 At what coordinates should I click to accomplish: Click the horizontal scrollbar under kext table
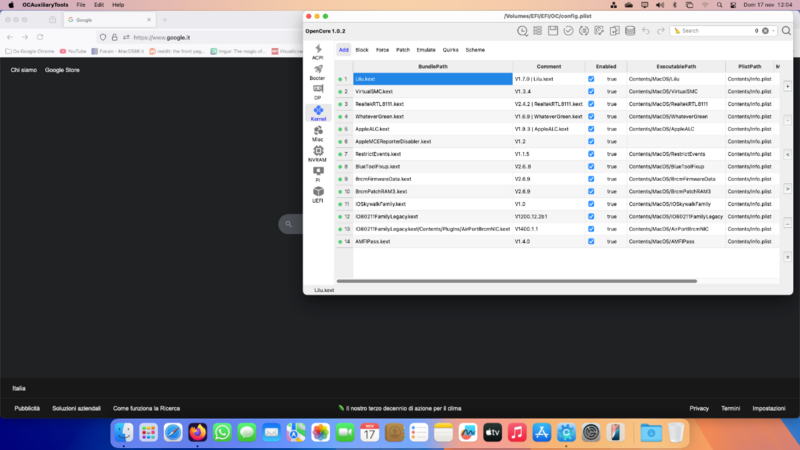click(516, 281)
